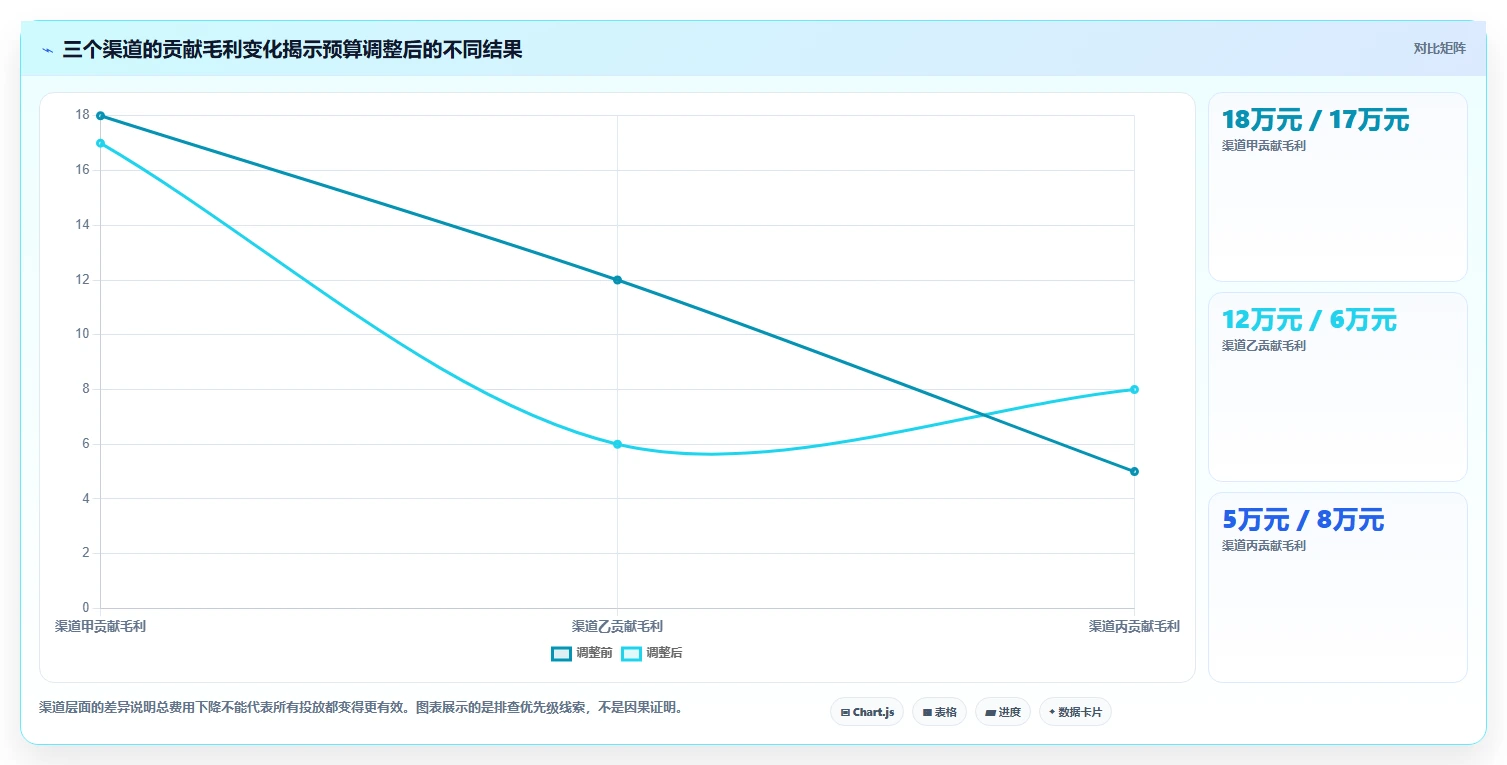This screenshot has width=1507, height=765.
Task: Click the 18万元 / 17万元 card value
Action: pyautogui.click(x=1315, y=120)
